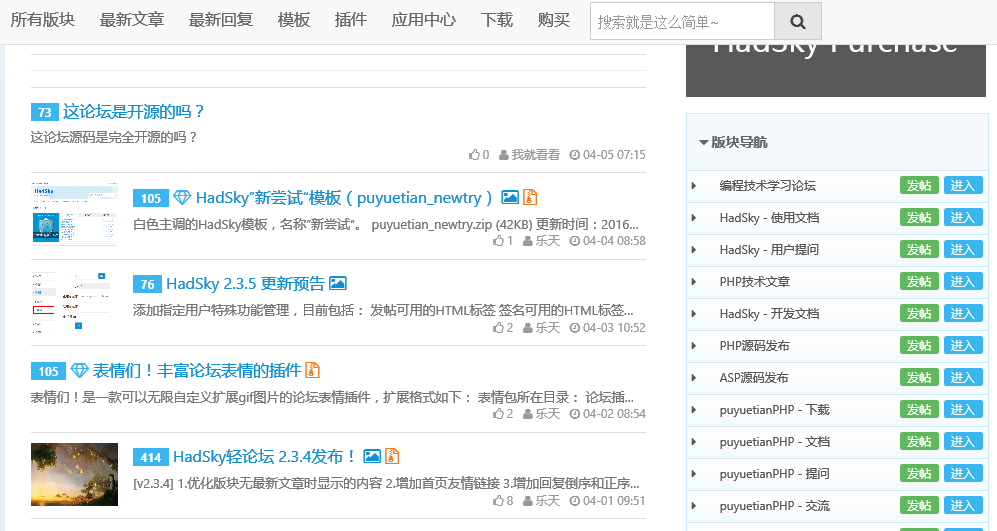Open post 这论坛是开源的吗？
The image size is (997, 531).
pyautogui.click(x=134, y=112)
